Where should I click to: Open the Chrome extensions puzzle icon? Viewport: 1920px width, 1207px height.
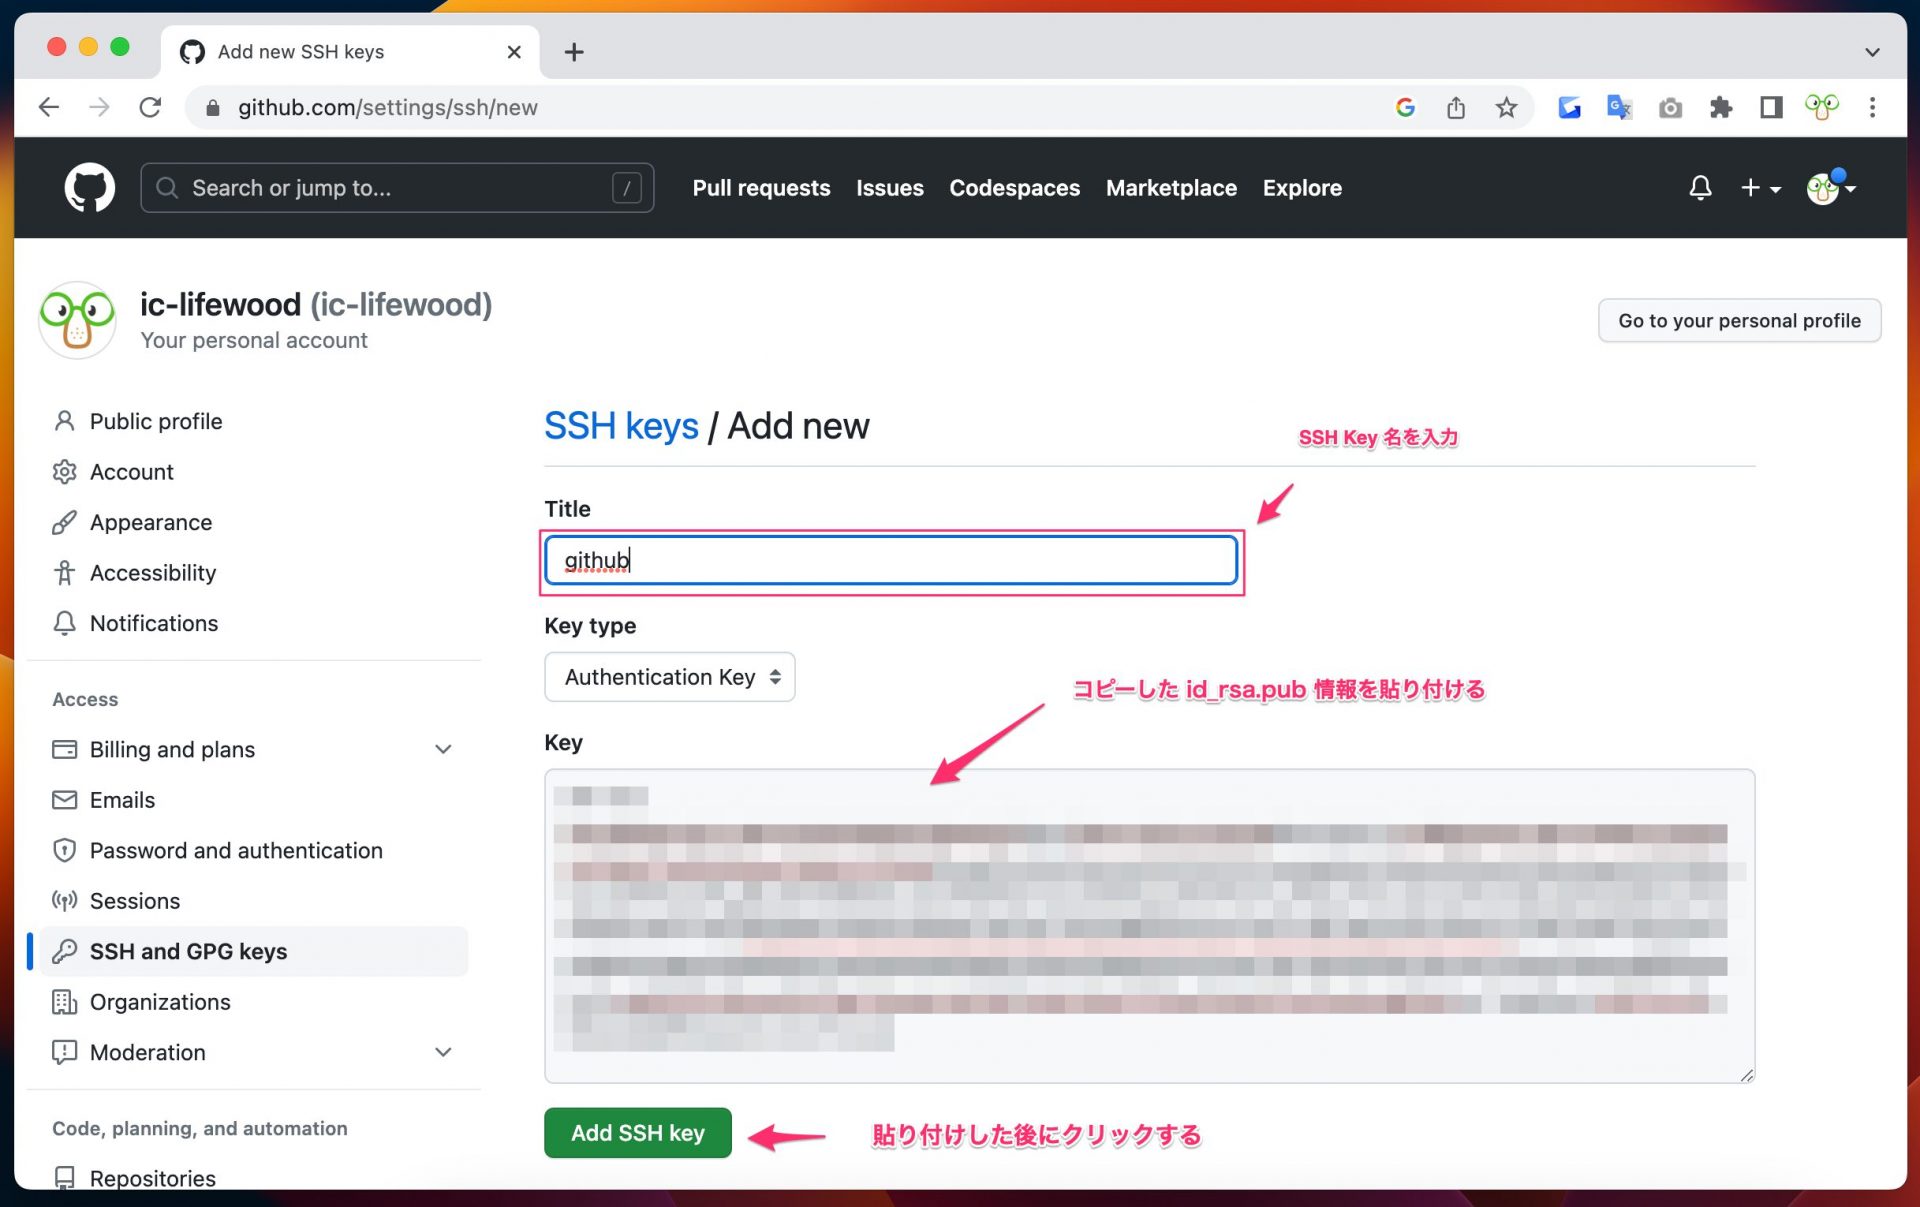1720,107
